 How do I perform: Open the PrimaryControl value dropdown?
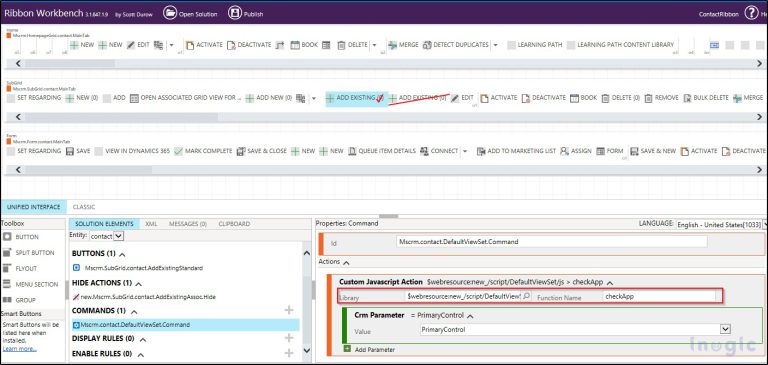(x=726, y=329)
